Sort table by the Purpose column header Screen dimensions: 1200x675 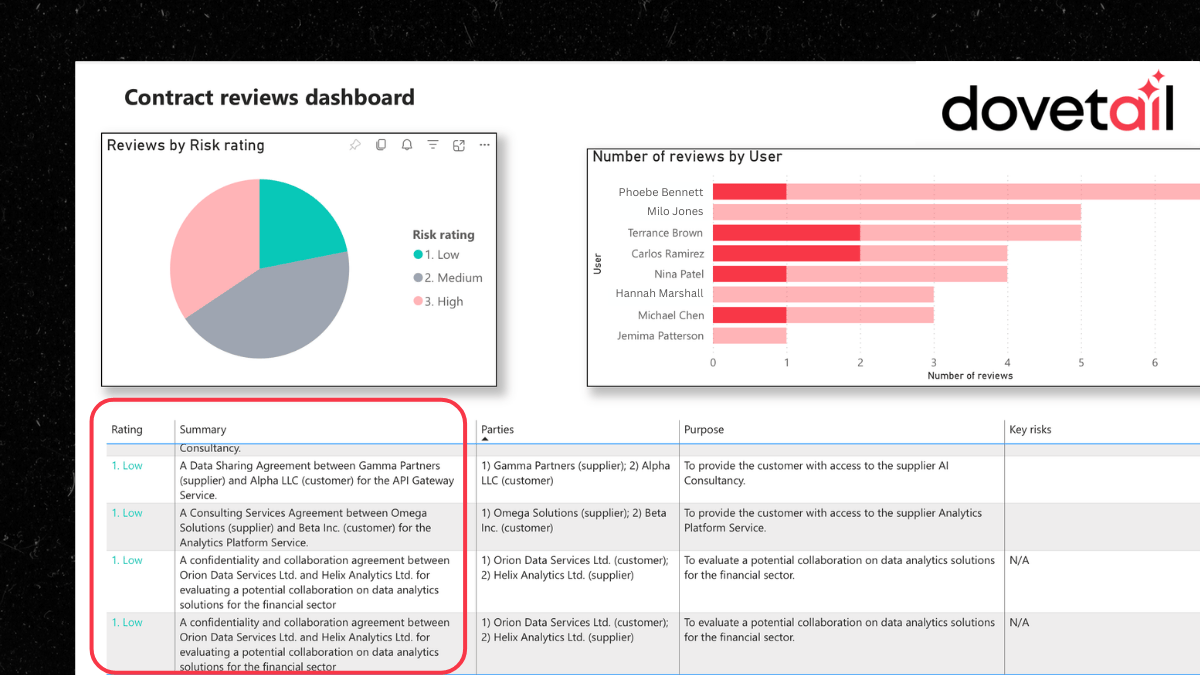[704, 430]
